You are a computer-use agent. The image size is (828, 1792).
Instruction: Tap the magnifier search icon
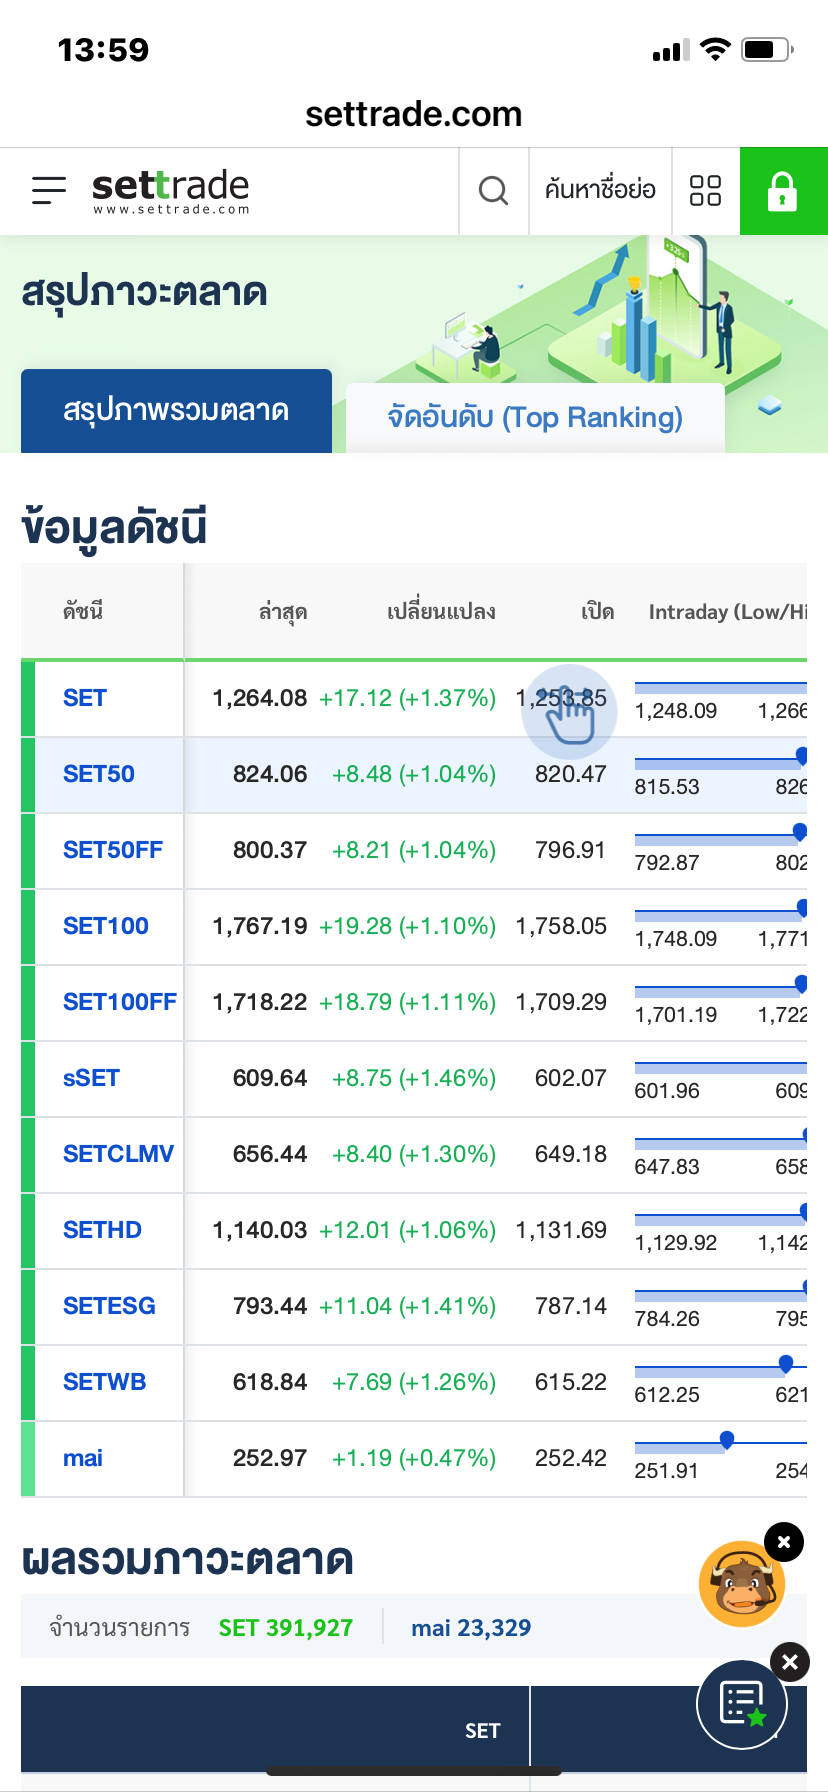point(493,190)
